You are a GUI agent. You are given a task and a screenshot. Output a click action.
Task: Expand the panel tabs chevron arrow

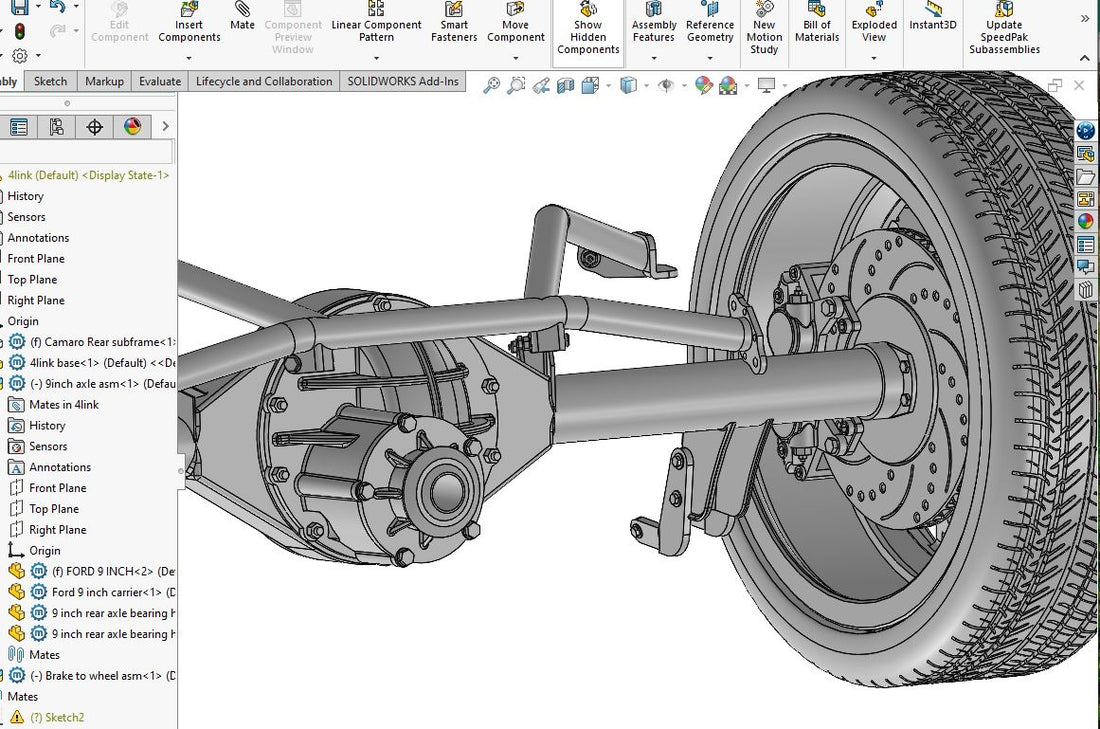pos(165,127)
